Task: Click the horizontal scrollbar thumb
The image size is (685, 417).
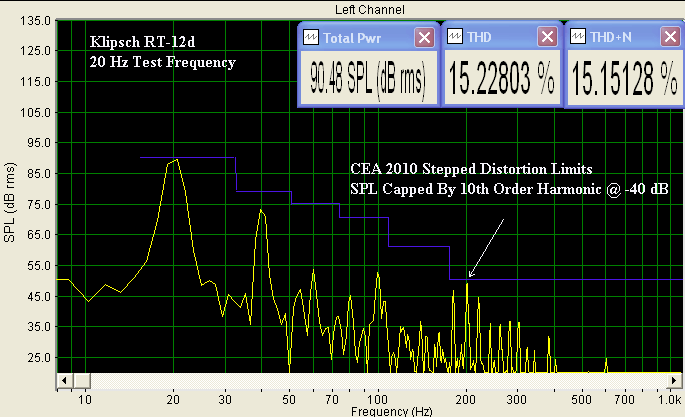Action: [82, 380]
